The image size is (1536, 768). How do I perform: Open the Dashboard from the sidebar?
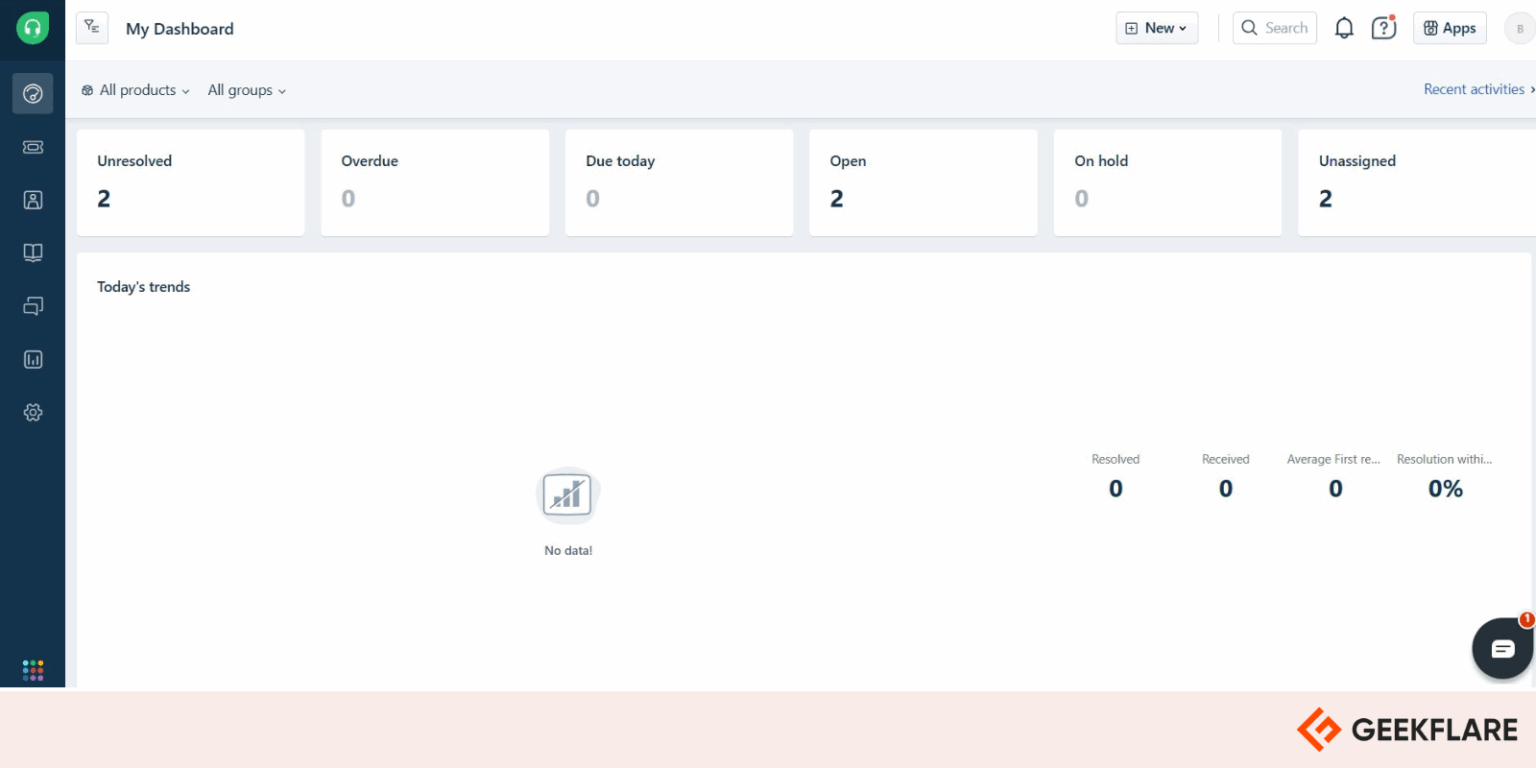click(x=32, y=93)
